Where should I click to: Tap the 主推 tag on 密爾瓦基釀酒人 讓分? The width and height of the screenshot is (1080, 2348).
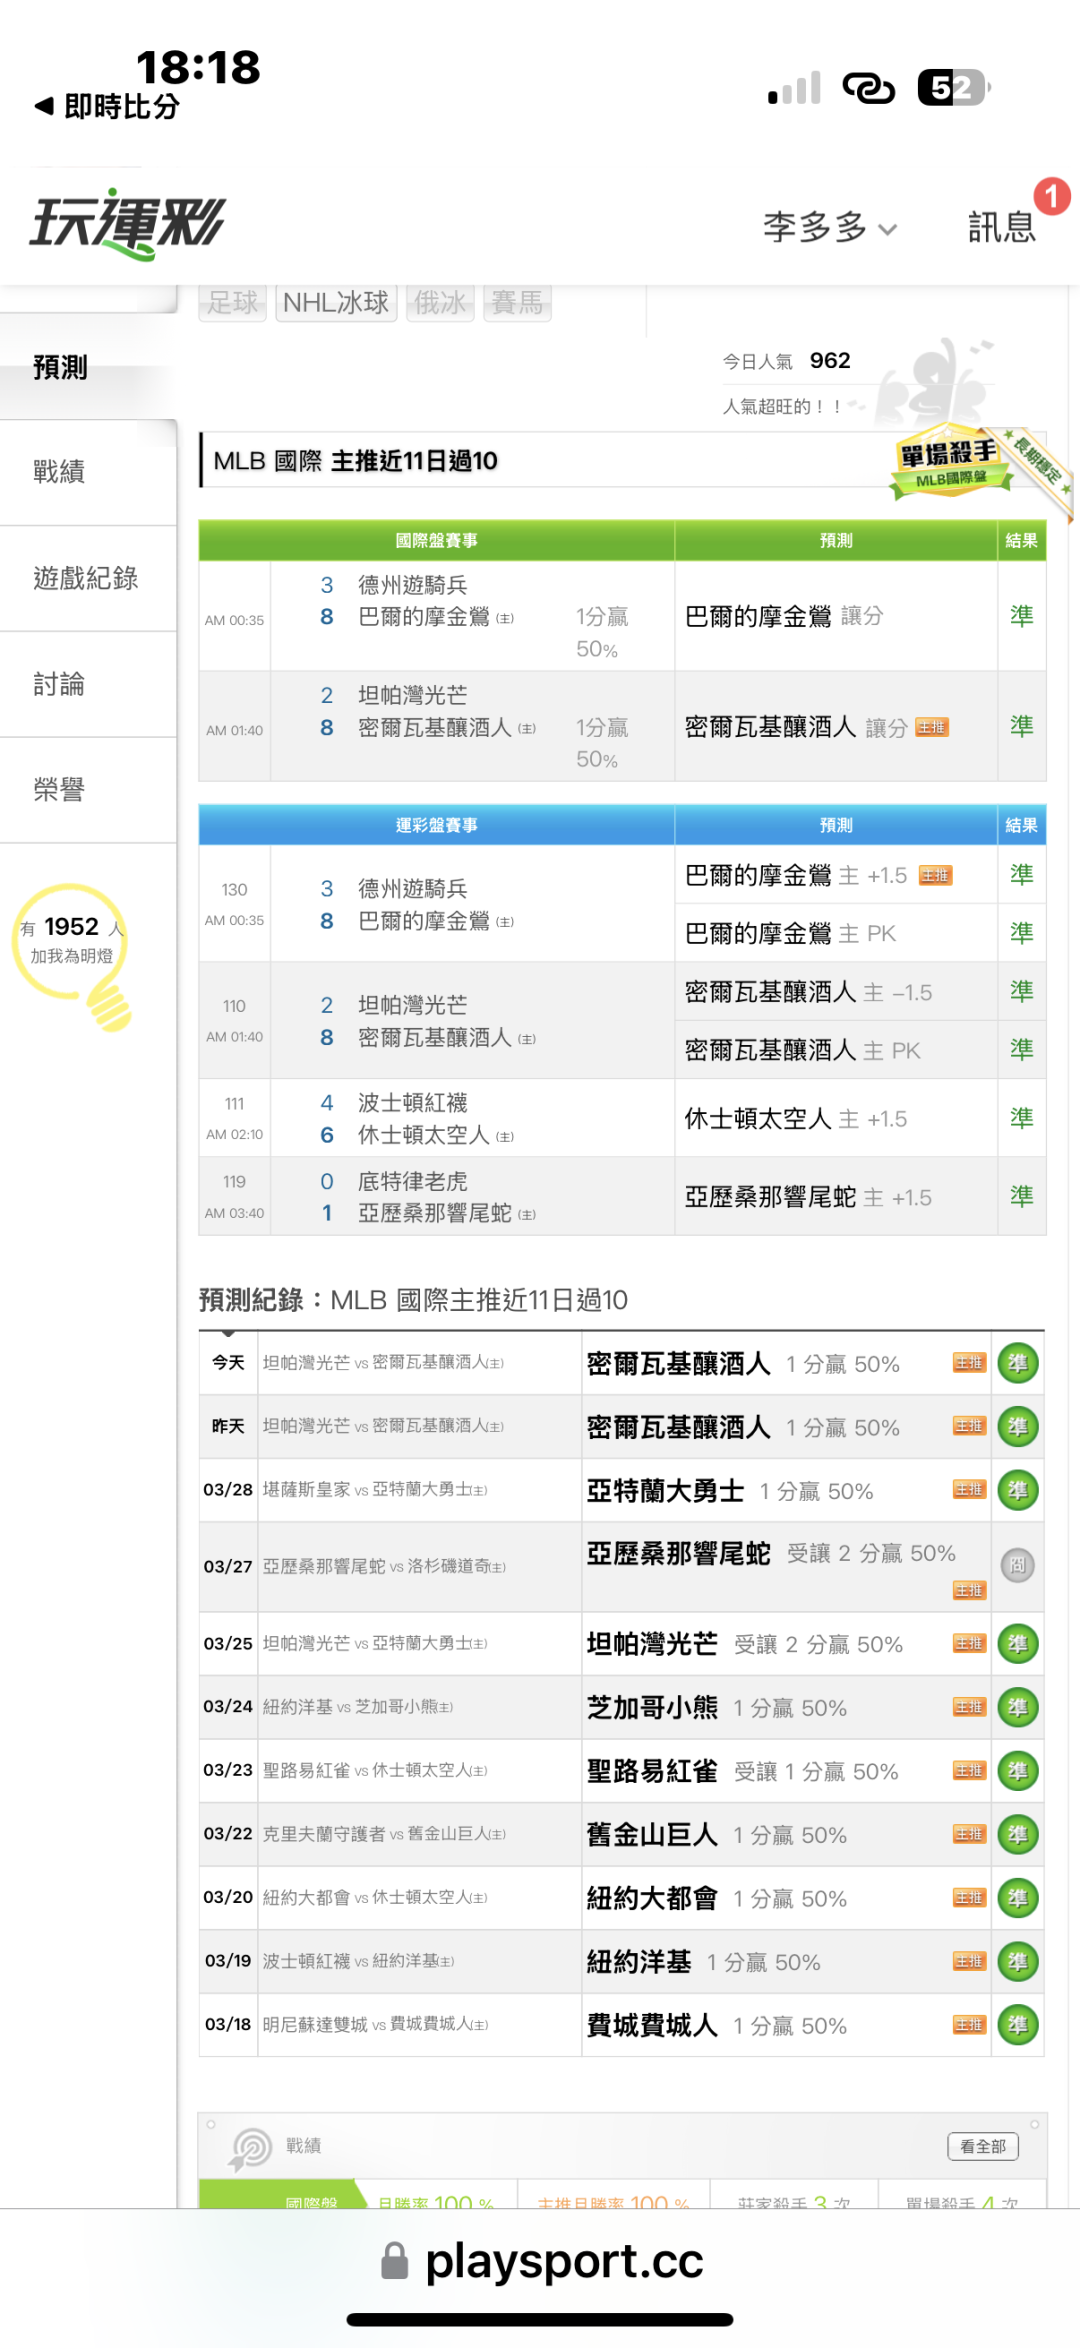[932, 727]
